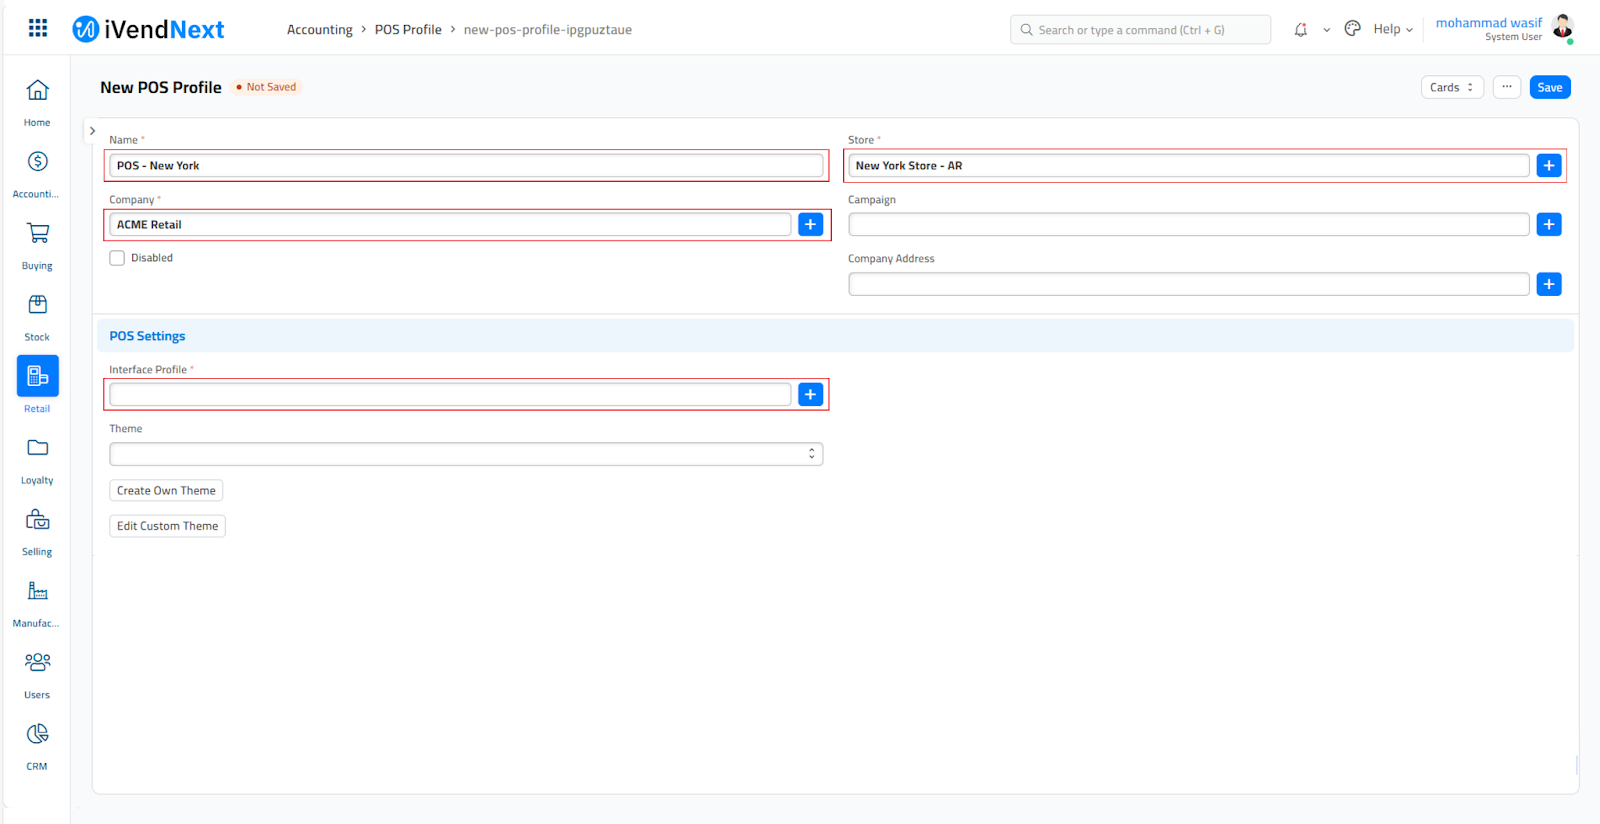
Task: Open POS Profile breadcrumb
Action: [408, 30]
